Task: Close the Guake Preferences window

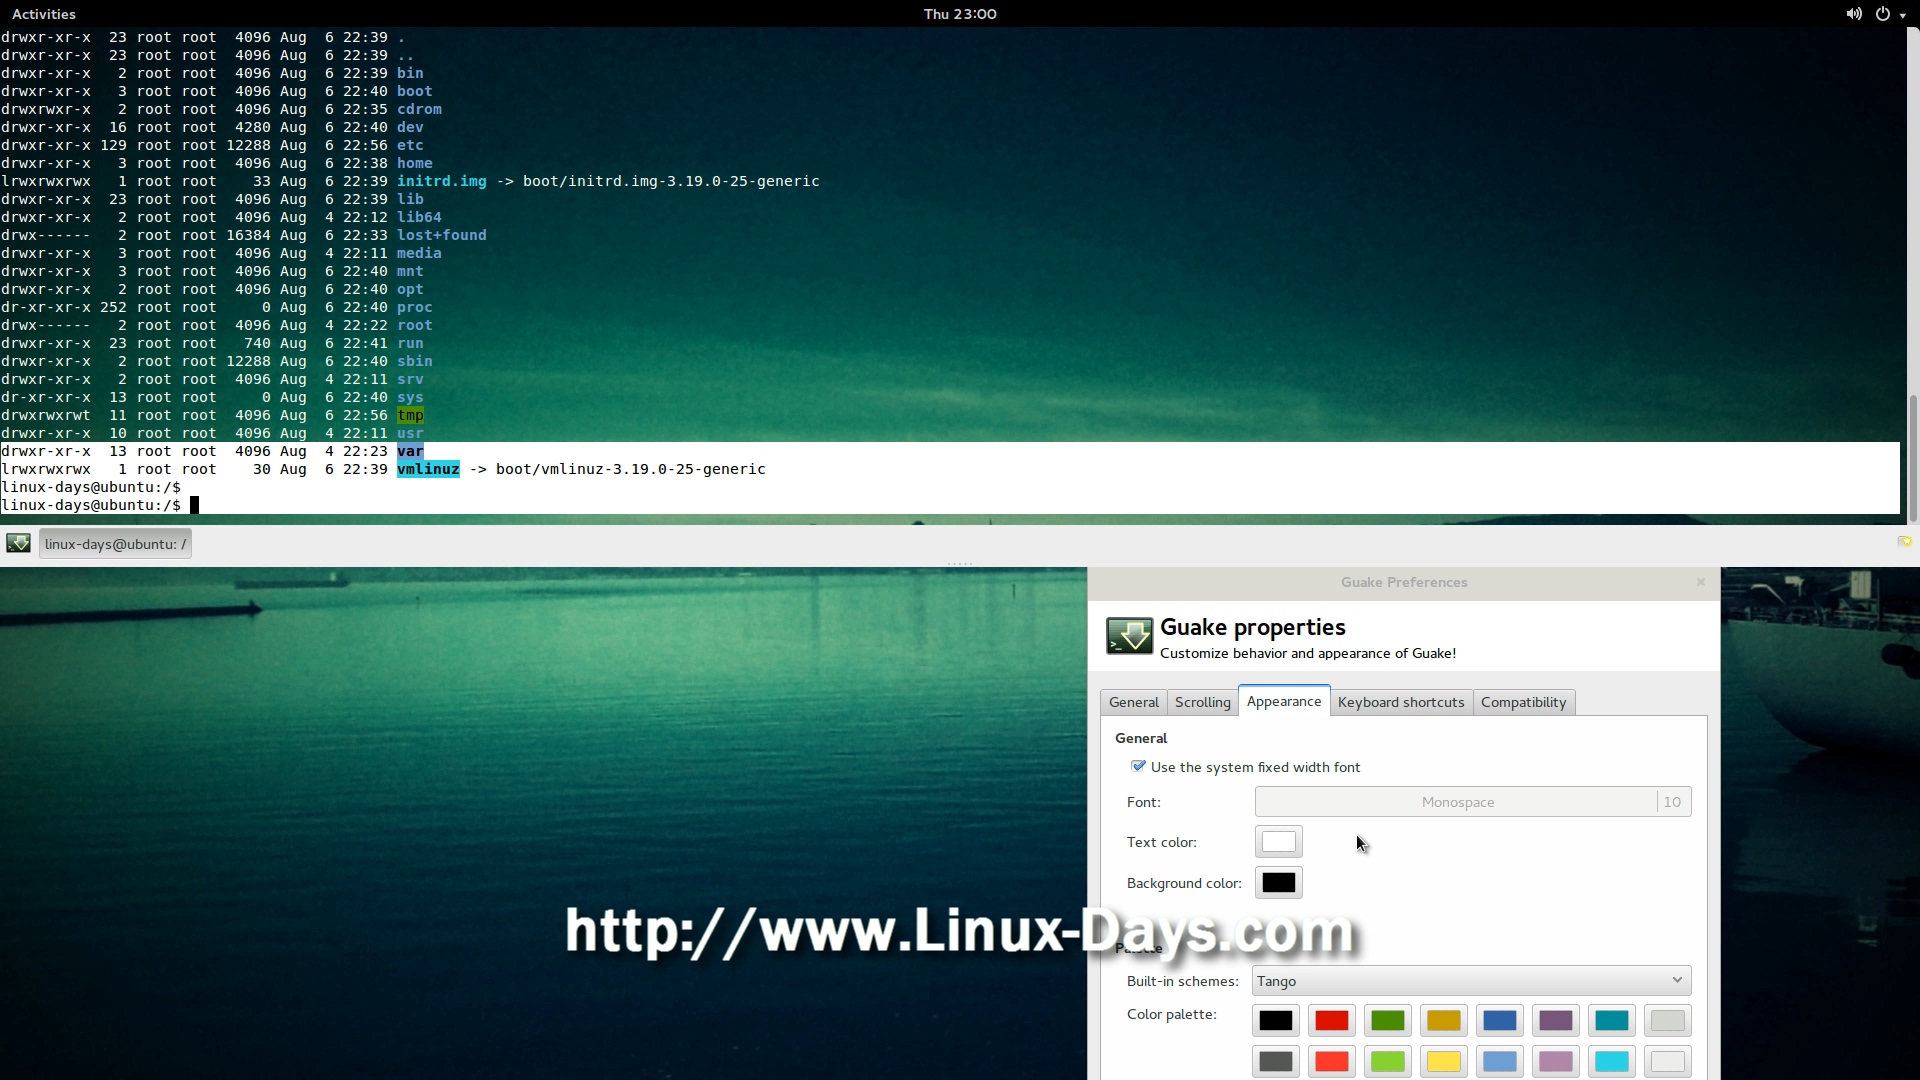Action: point(1700,582)
